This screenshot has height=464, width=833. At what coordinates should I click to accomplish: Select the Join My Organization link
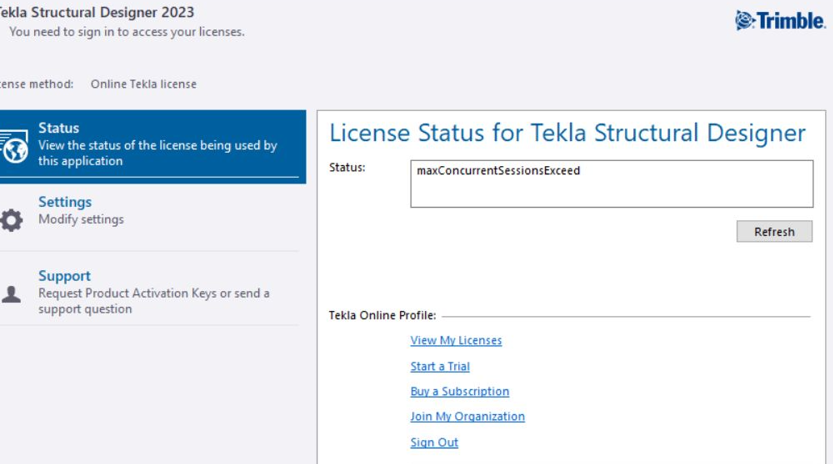point(467,416)
